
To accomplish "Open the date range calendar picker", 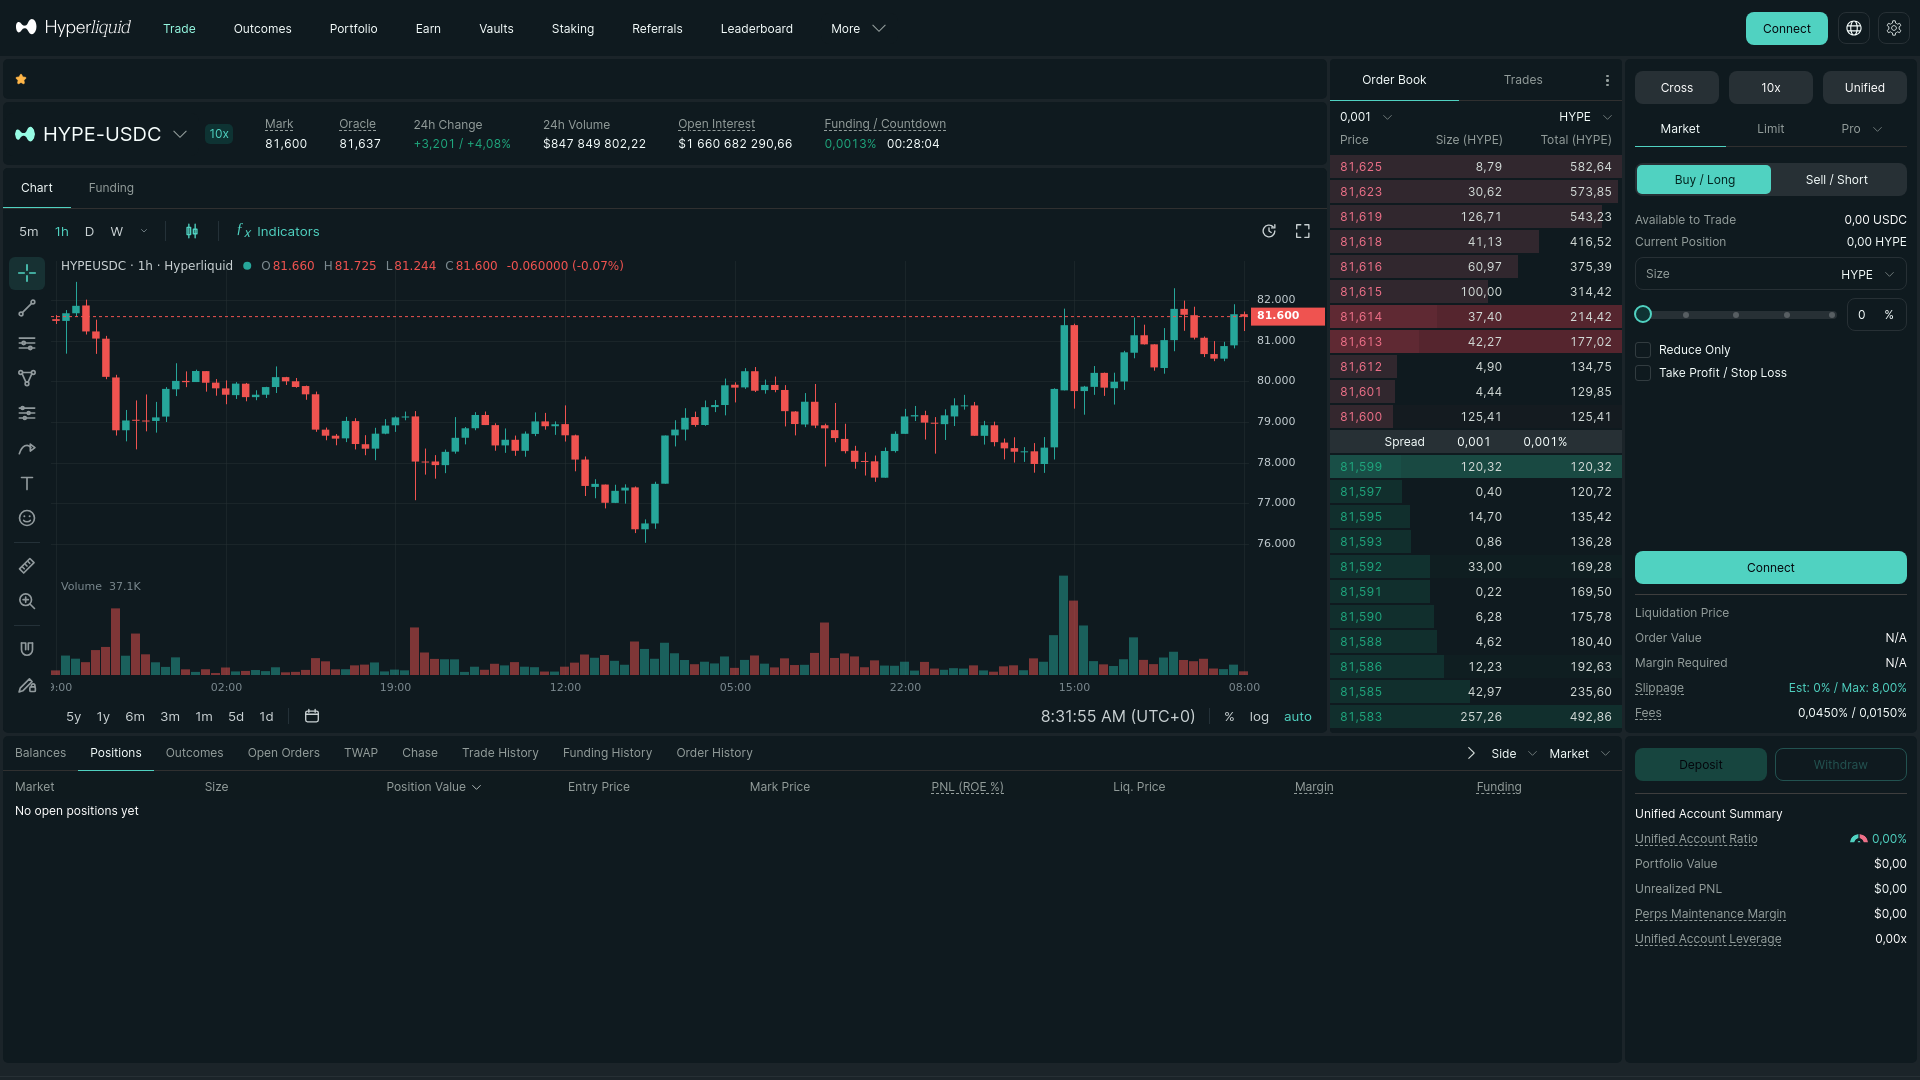I will [x=312, y=716].
